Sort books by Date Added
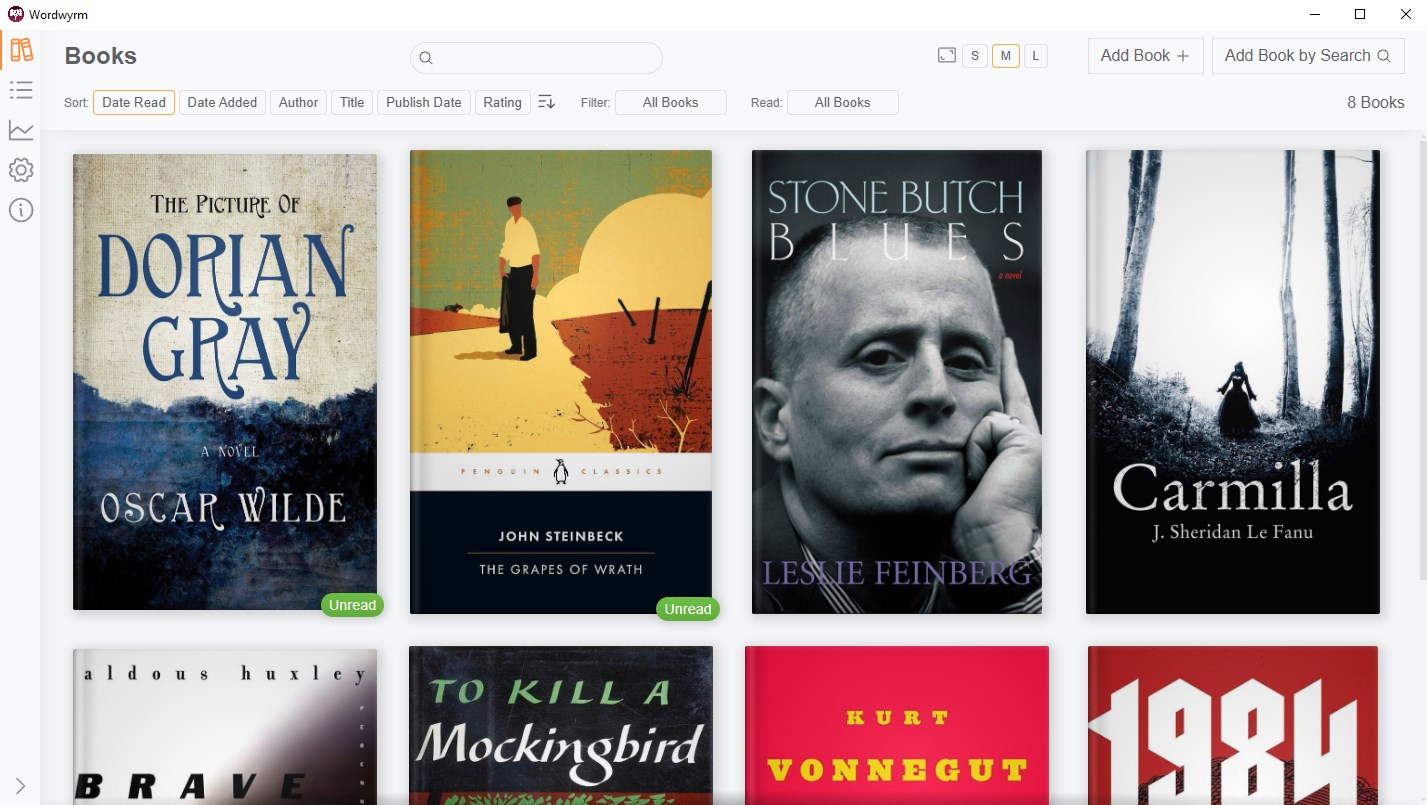Screen dimensions: 1427x805 click(x=222, y=102)
